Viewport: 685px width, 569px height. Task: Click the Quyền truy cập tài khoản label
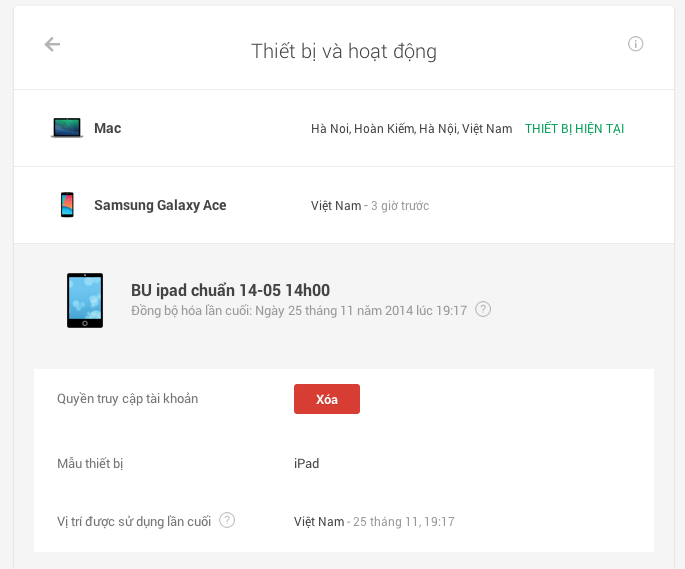(128, 399)
